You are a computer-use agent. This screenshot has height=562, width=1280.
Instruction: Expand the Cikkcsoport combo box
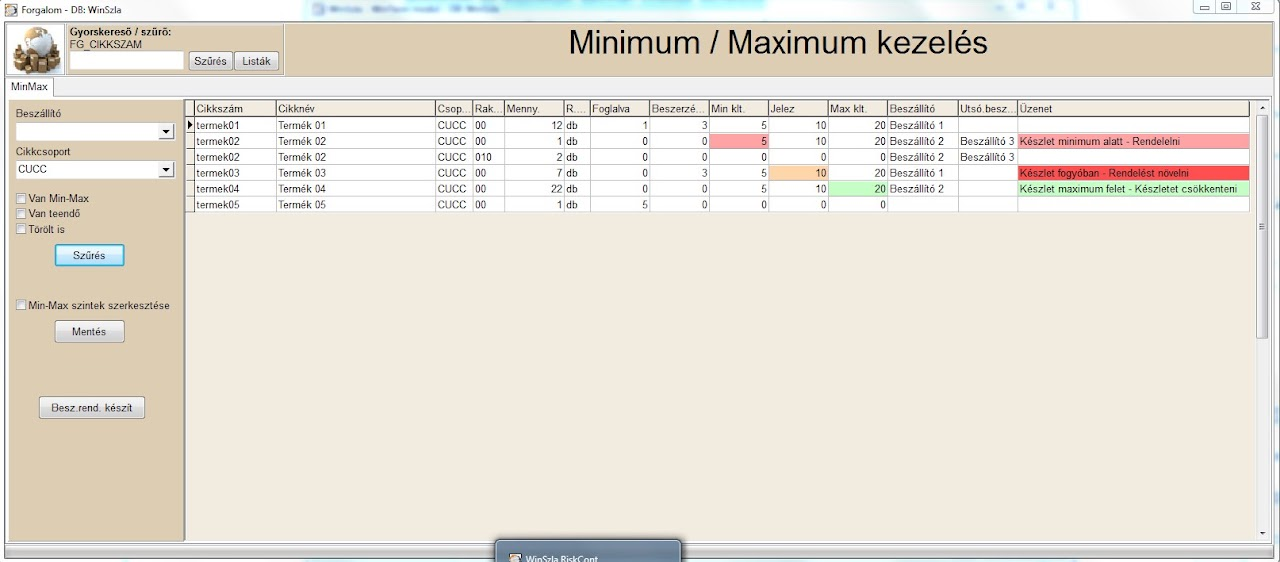(166, 170)
